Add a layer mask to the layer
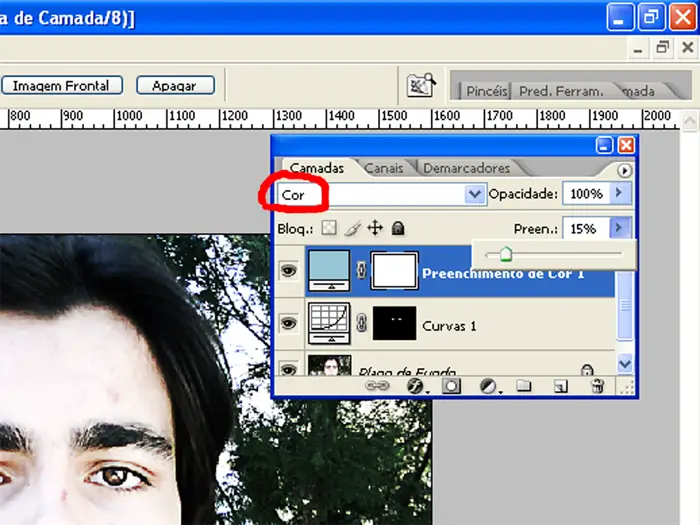700x525 pixels. pos(451,385)
